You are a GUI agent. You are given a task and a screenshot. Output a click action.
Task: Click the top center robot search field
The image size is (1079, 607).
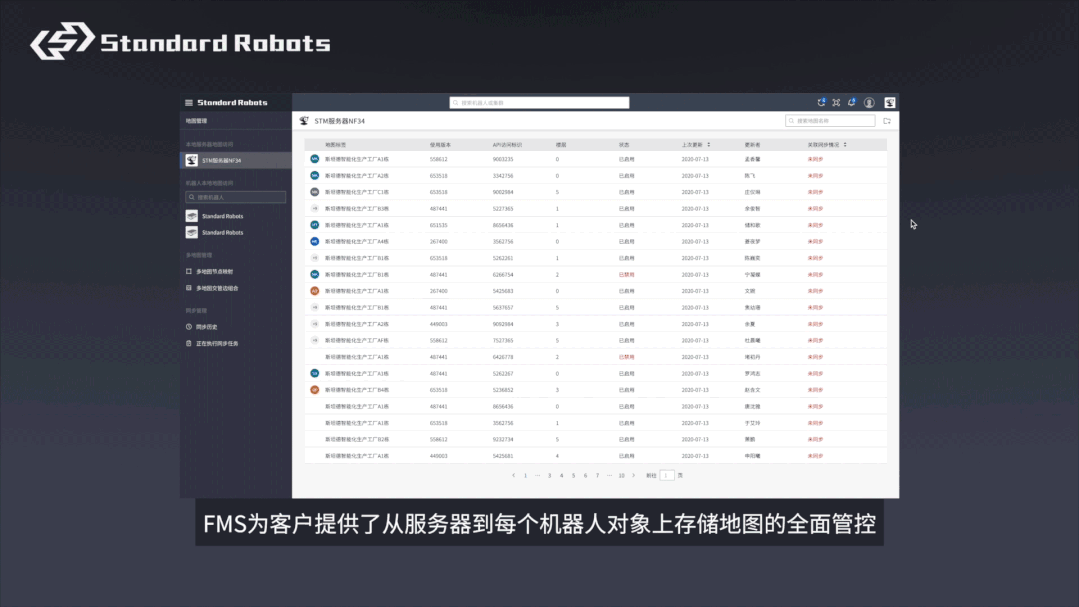(x=540, y=103)
